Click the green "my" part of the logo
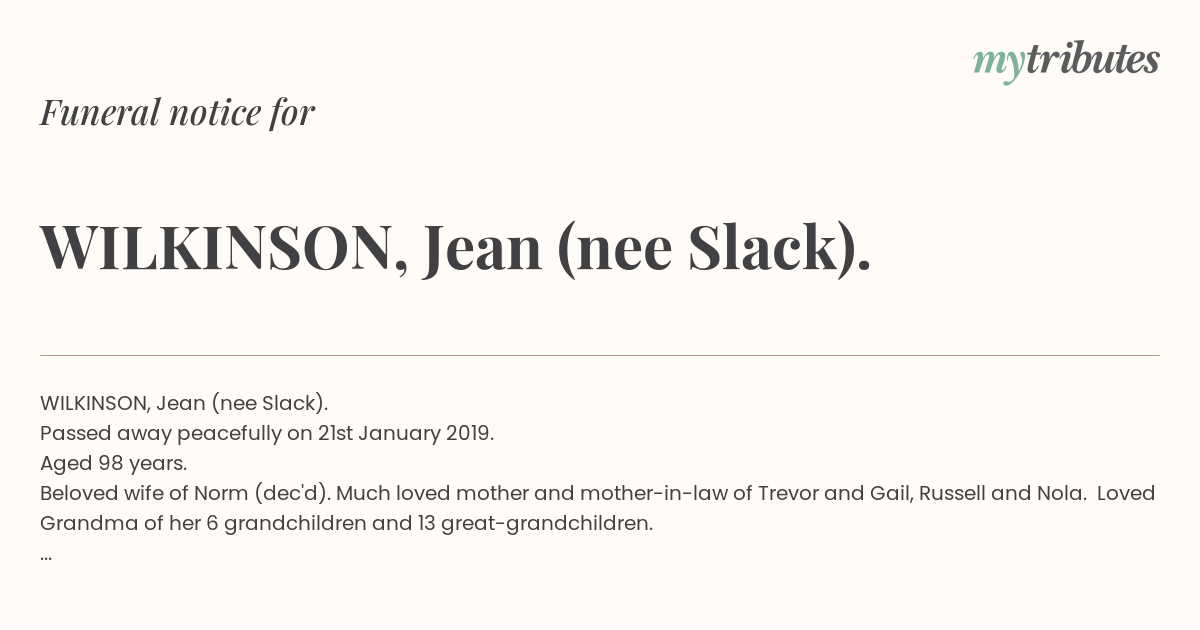 click(x=998, y=65)
